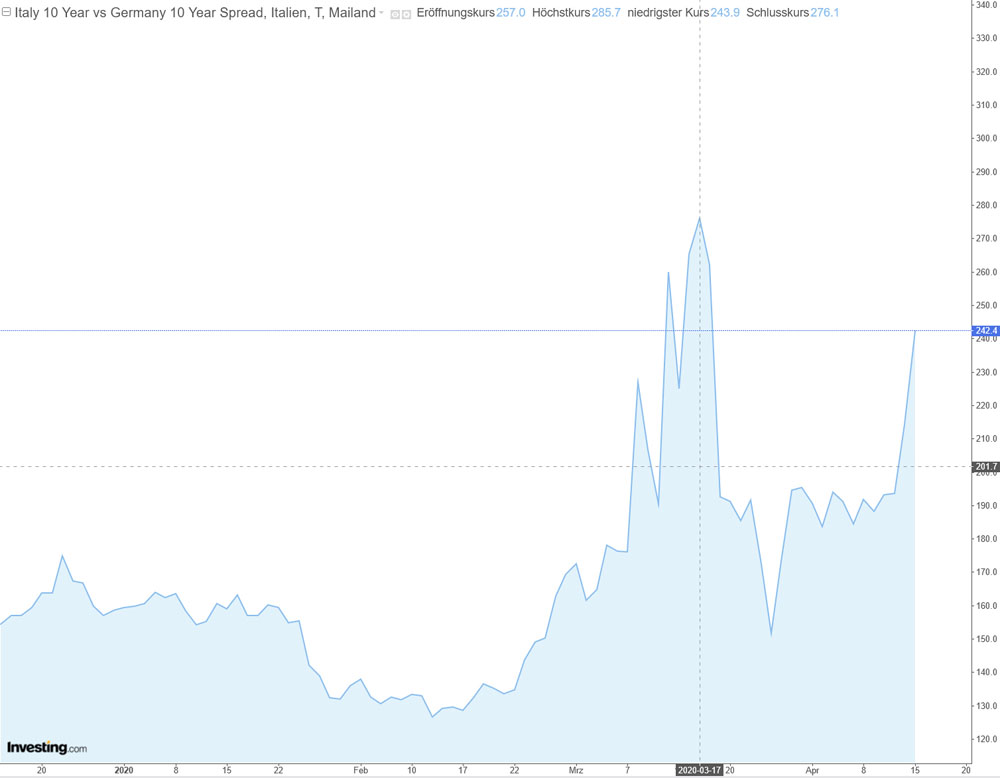Click the blue 242.4 current price label
This screenshot has height=778, width=1000.
point(985,330)
